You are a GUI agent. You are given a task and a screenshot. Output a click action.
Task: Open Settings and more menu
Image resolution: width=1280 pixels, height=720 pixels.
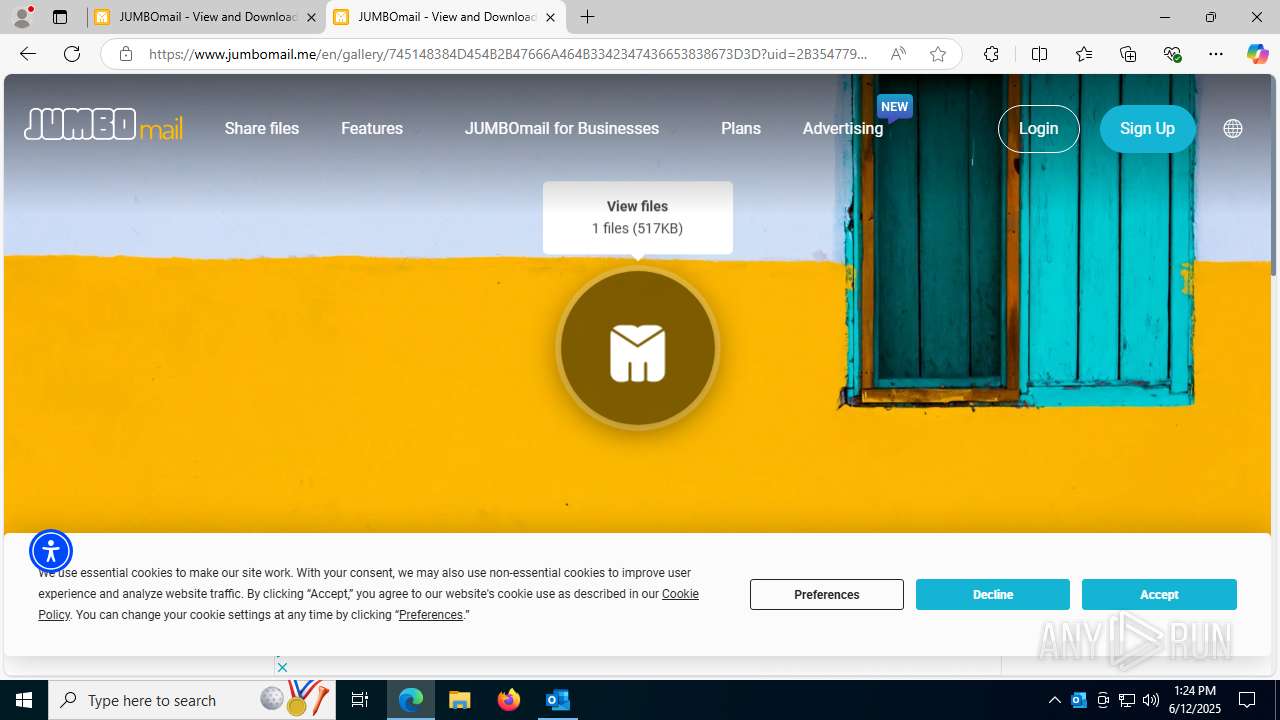pos(1216,54)
